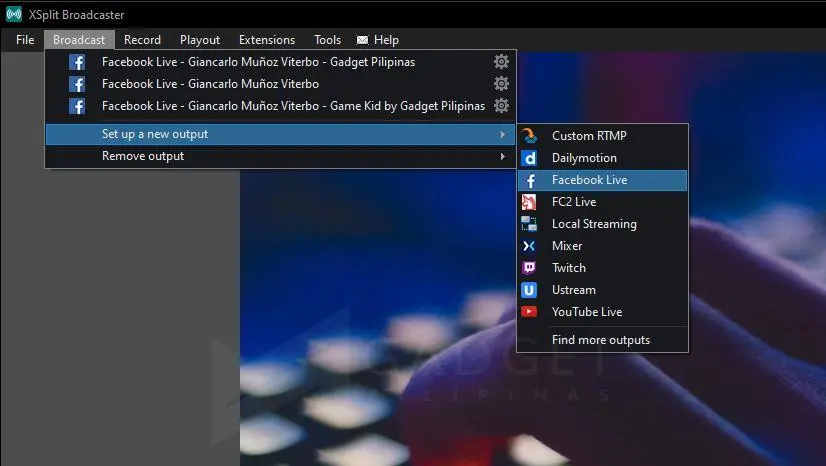Screen dimensions: 826x466
Task: Click the Local Streaming icon
Action: tap(529, 224)
